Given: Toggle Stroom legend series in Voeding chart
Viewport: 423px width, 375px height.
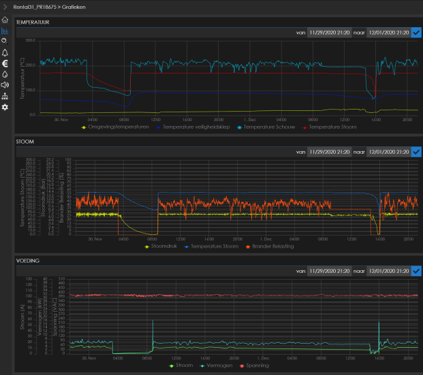Looking at the screenshot, I should [181, 365].
